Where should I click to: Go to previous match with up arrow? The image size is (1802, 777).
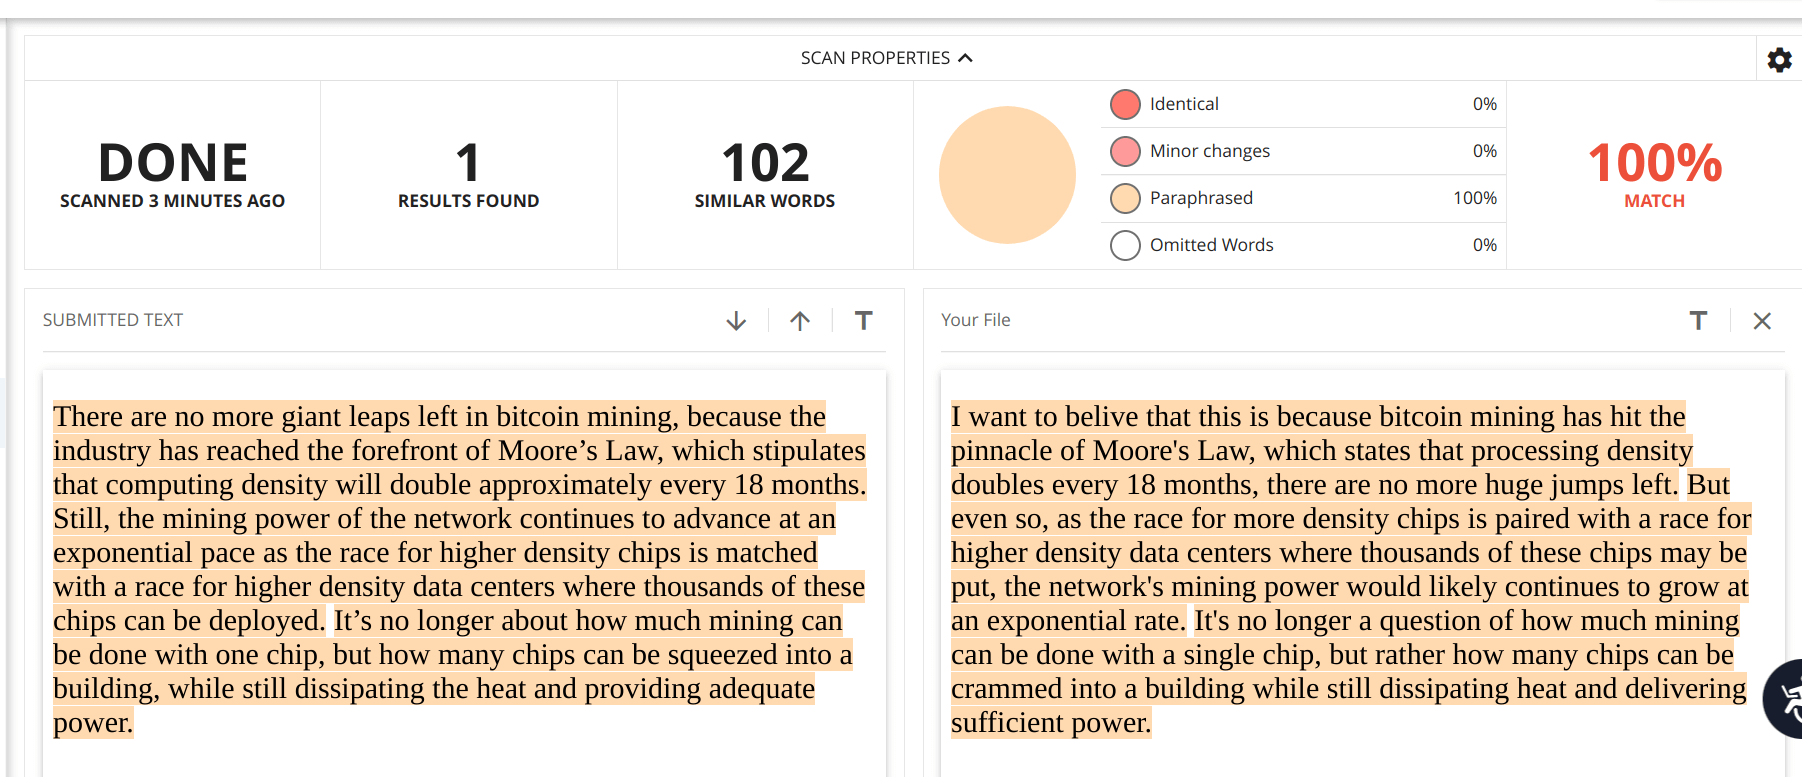point(800,321)
